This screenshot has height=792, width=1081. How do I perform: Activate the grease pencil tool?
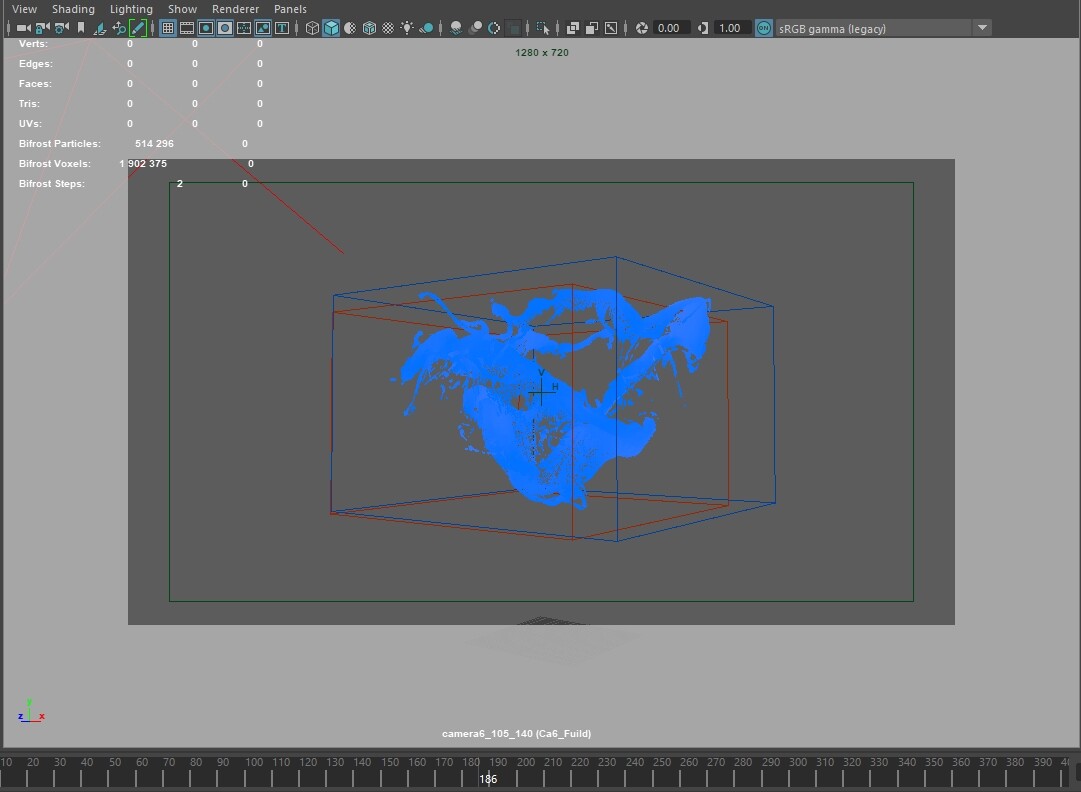pos(138,28)
